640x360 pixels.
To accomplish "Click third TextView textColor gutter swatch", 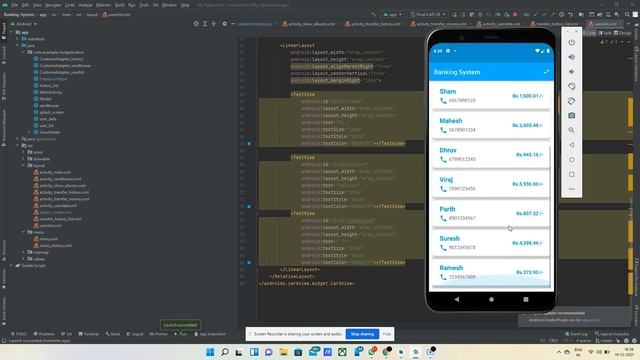I will tap(249, 262).
